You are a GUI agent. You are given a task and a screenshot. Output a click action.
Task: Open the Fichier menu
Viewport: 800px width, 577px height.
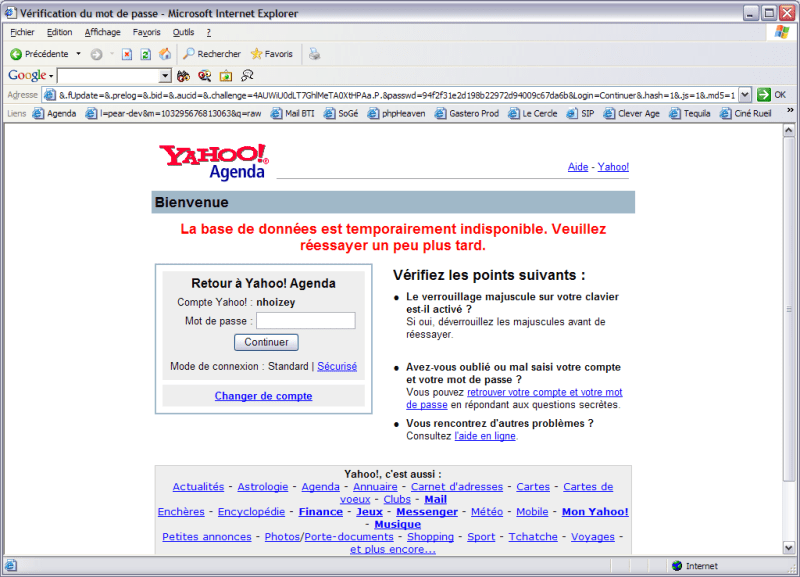[22, 32]
